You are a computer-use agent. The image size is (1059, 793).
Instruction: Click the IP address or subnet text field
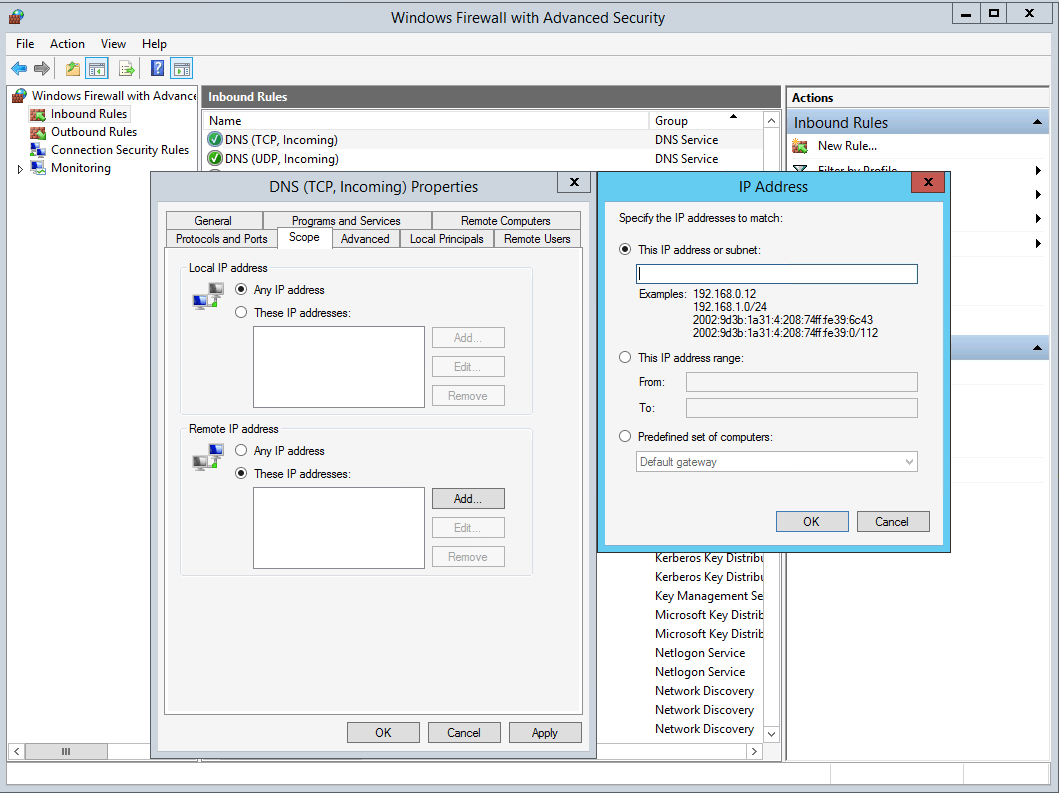[777, 274]
